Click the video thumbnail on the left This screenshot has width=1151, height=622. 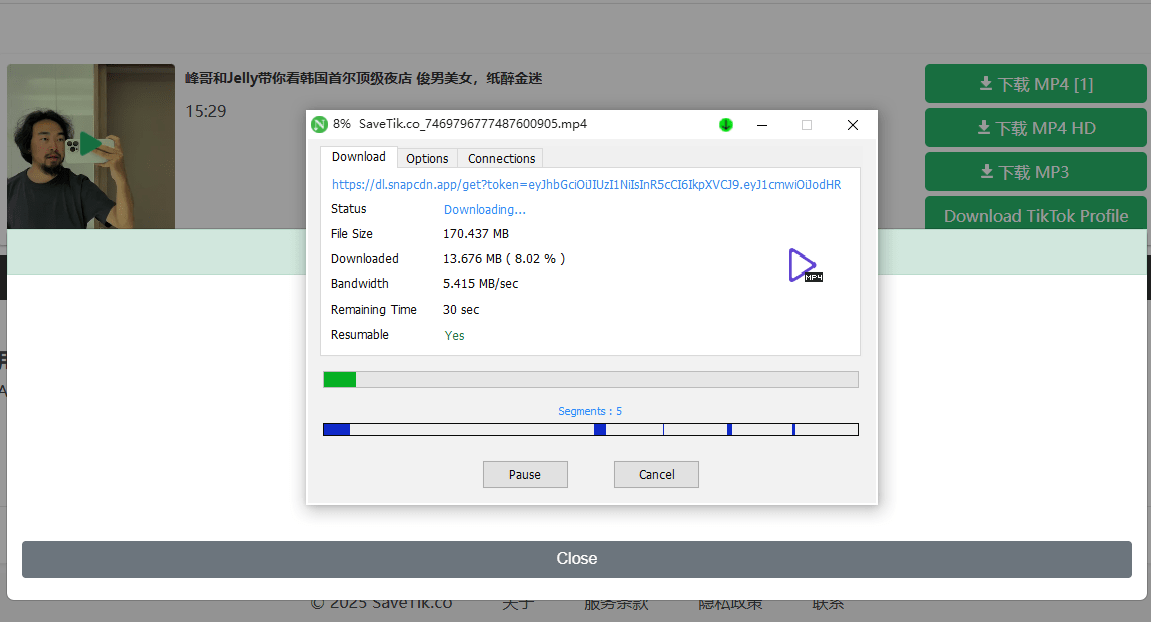click(91, 146)
